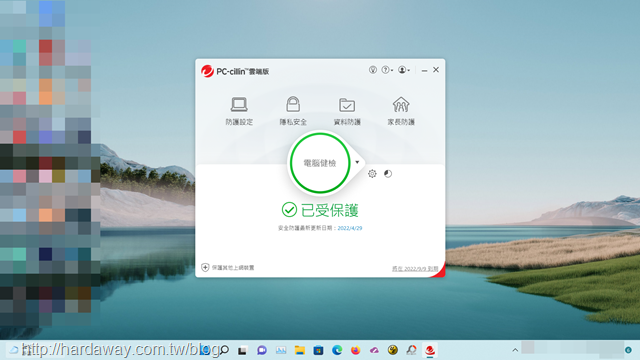Viewport: 640px width, 360px height.
Task: Launch Microsoft Edge from taskbar
Action: [x=337, y=350]
